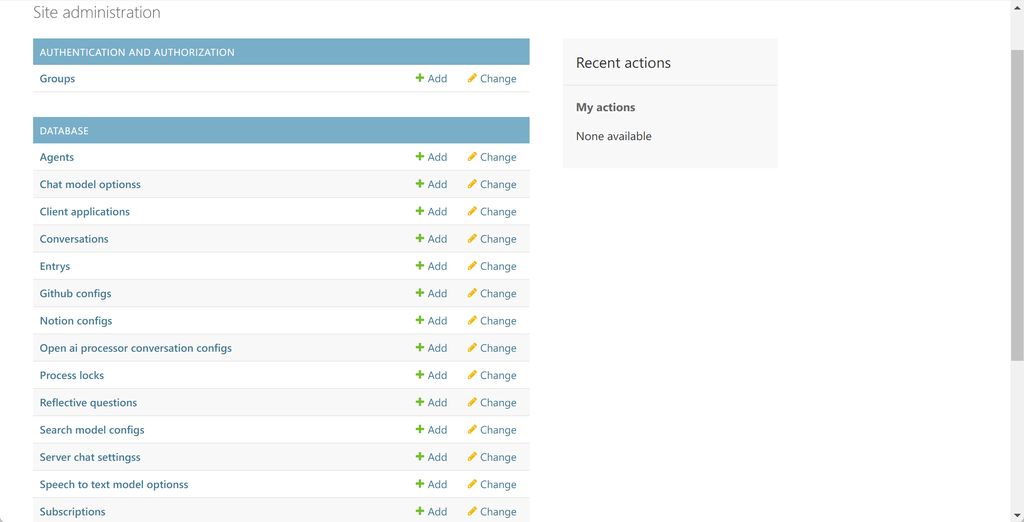The image size is (1024, 522).
Task: Open the Database section header link
Action: (x=64, y=131)
